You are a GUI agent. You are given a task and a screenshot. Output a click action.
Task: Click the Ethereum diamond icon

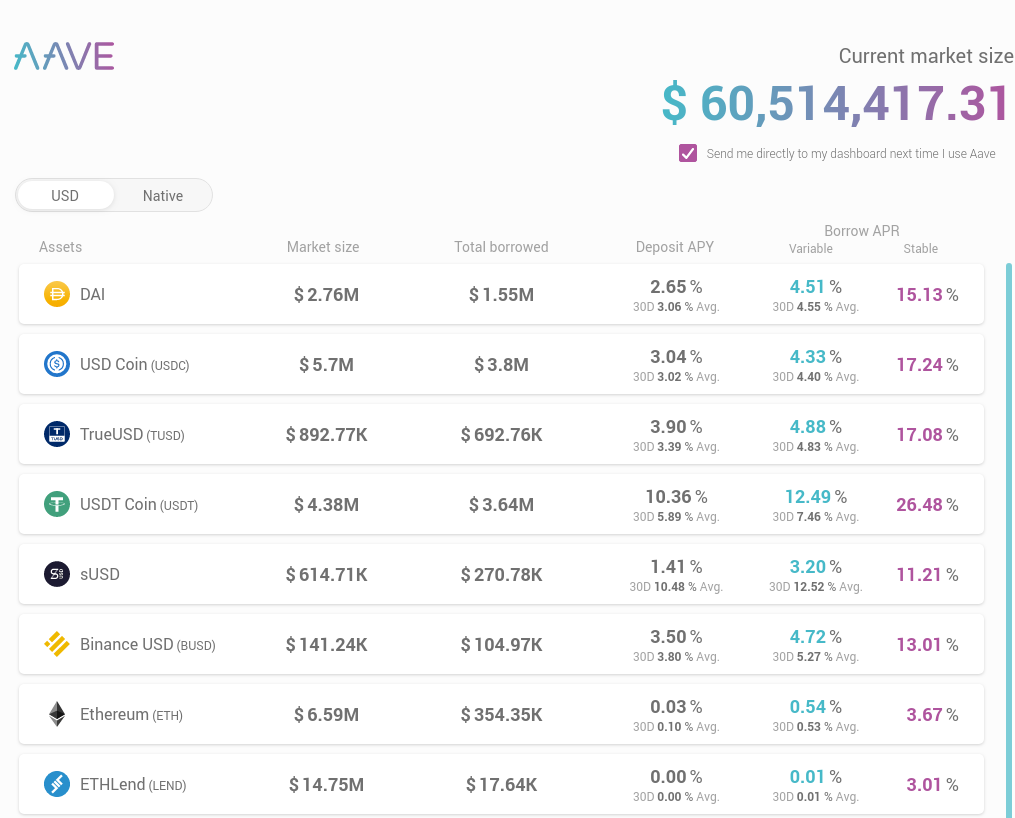(57, 714)
